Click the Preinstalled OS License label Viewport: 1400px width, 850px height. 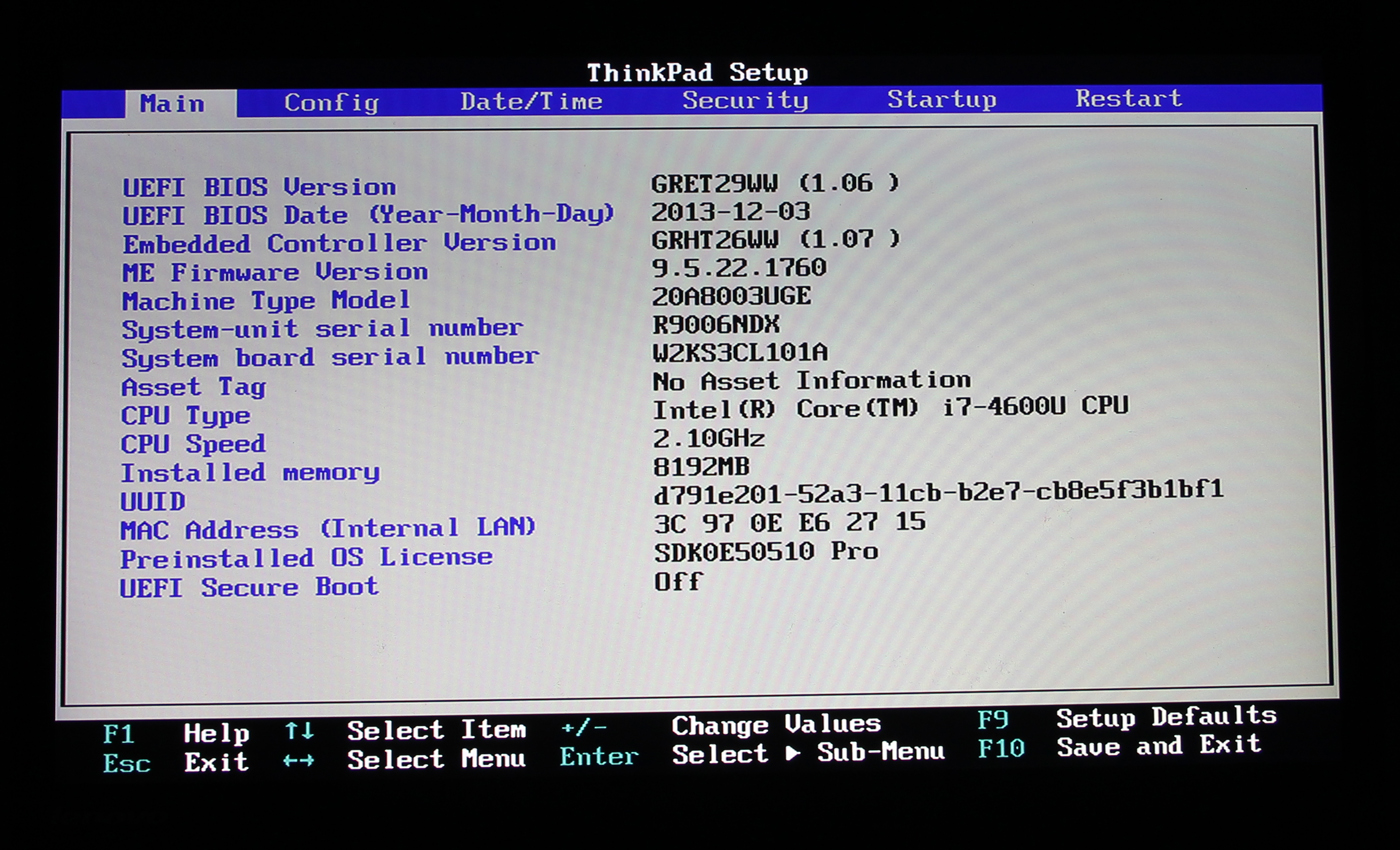(x=306, y=557)
